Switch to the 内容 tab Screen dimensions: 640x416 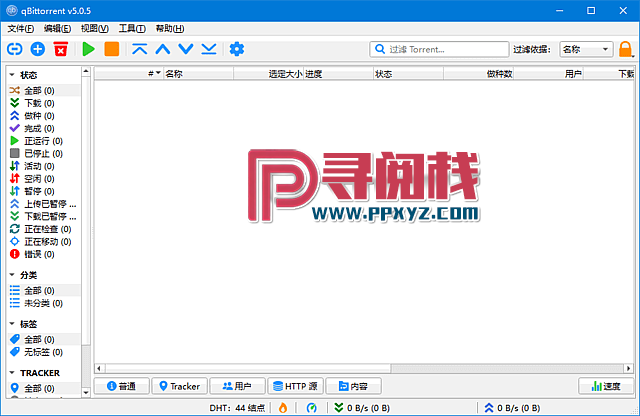(353, 386)
